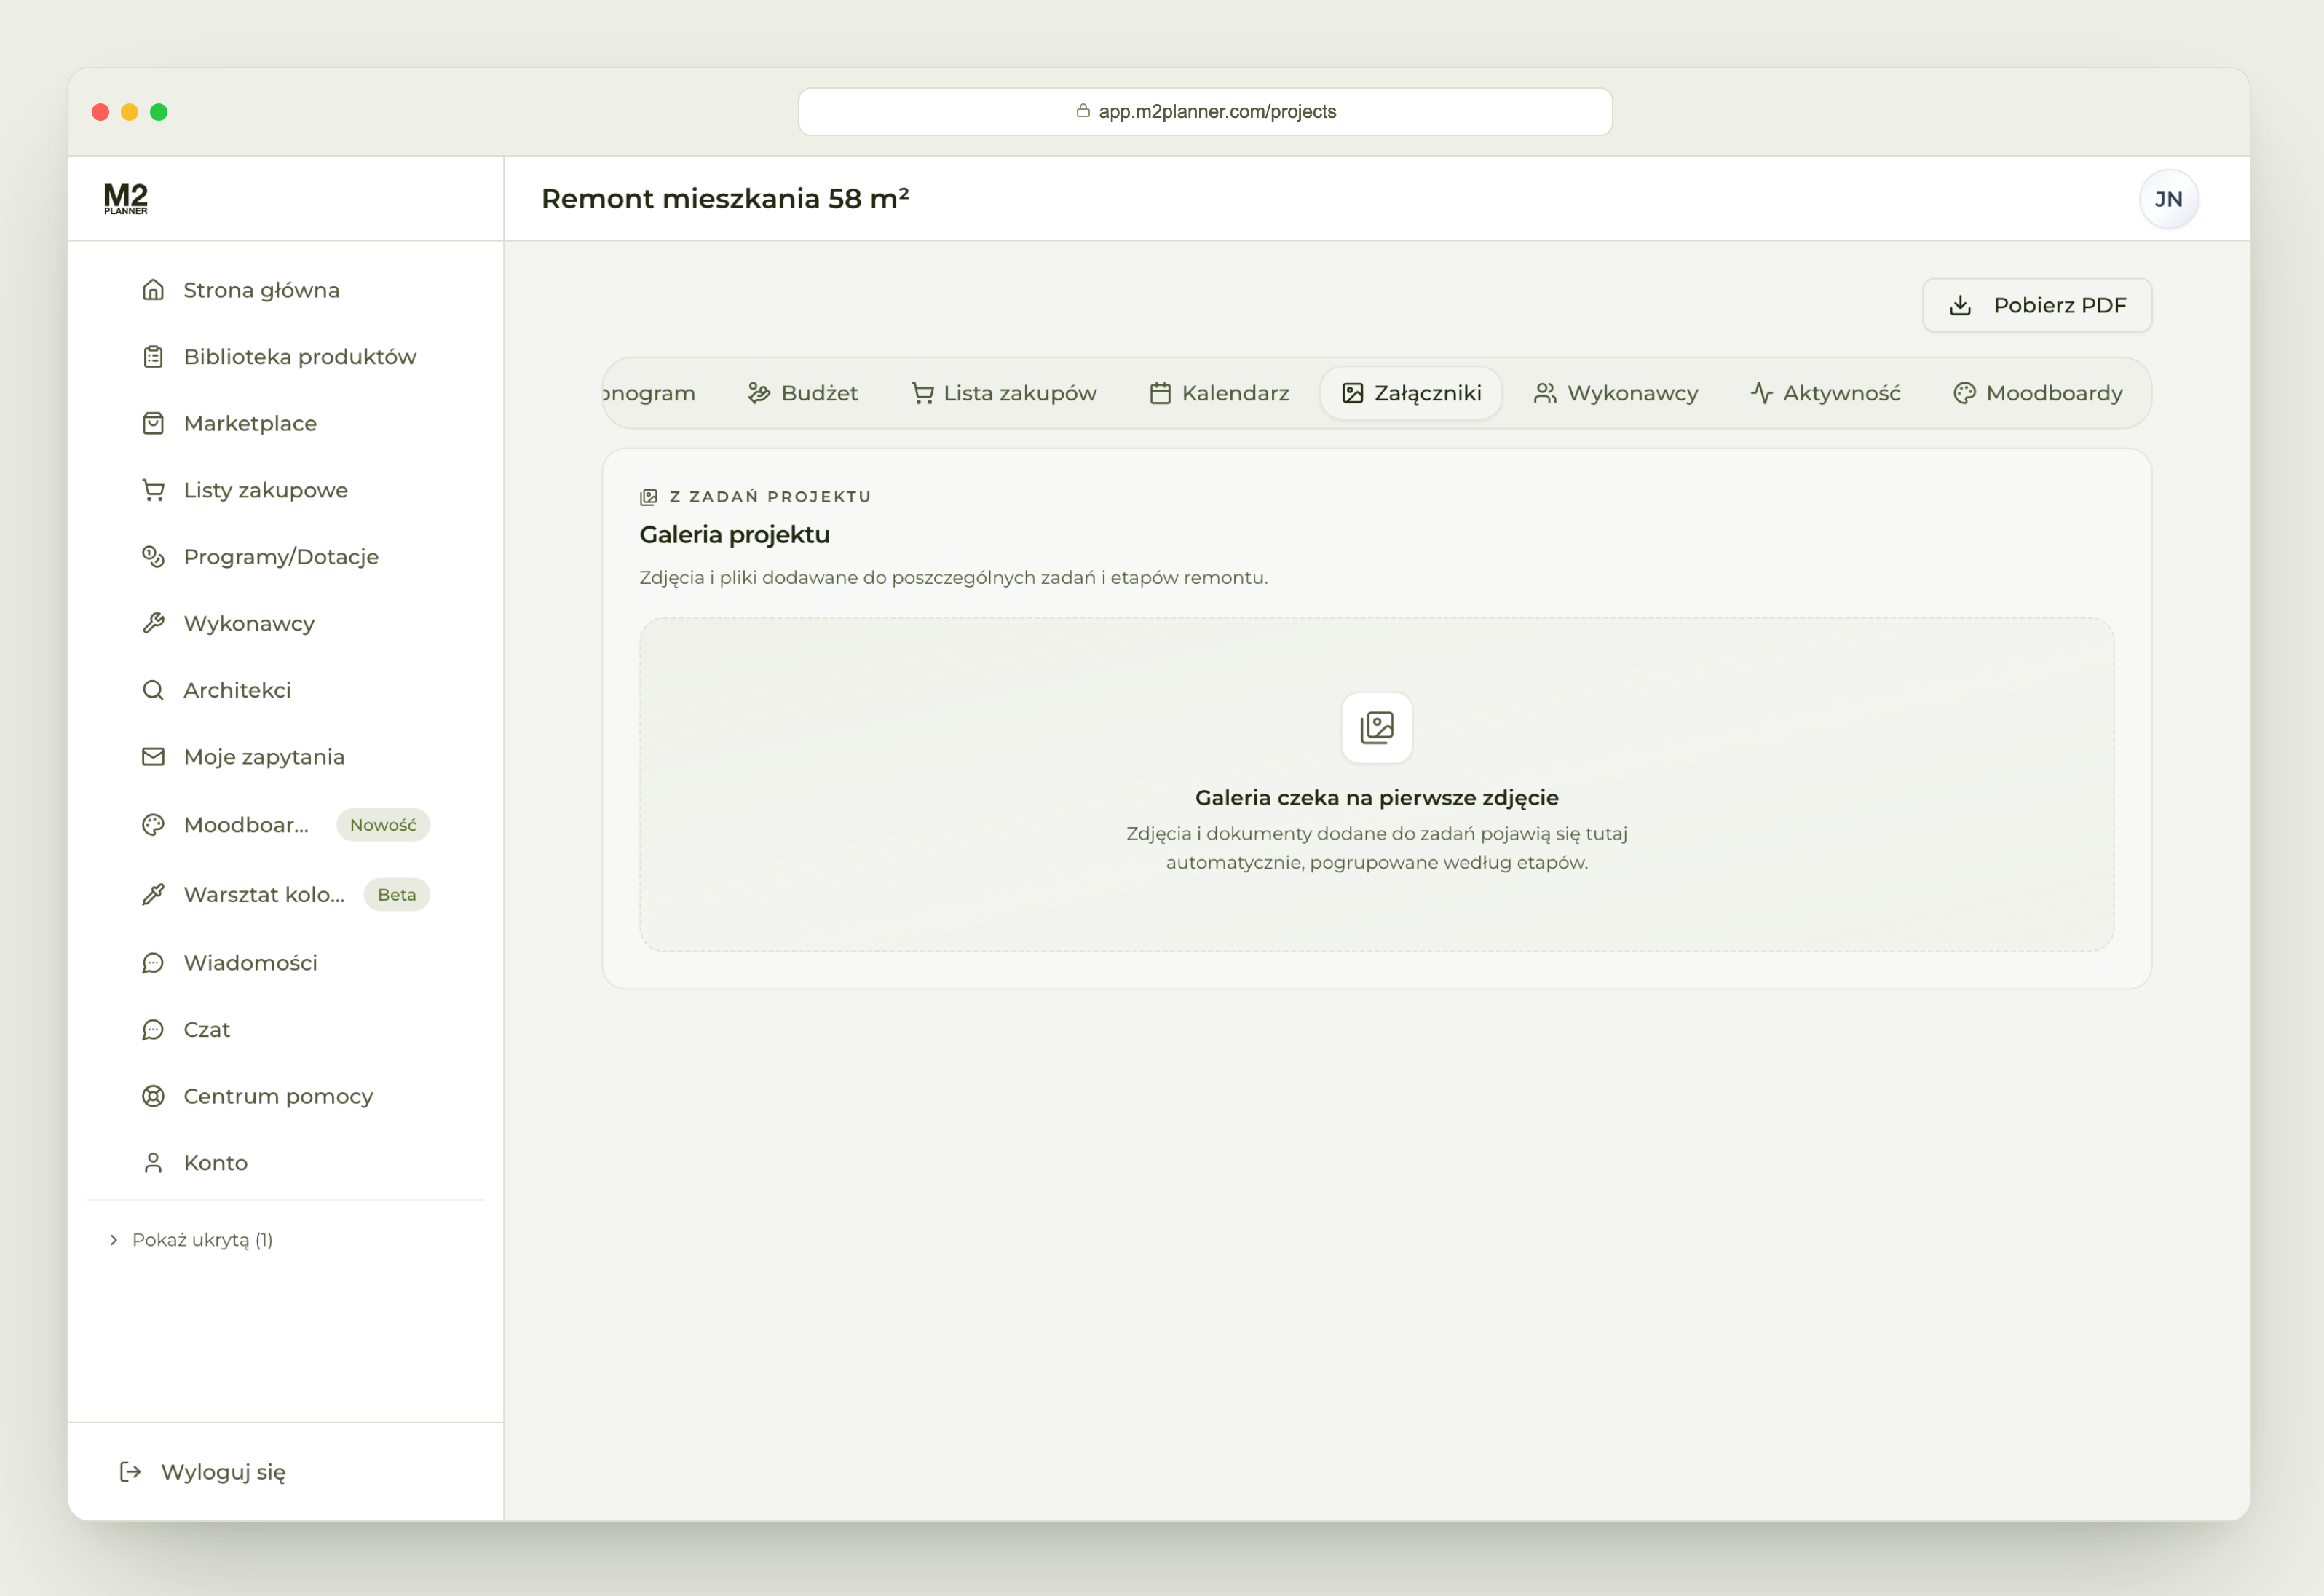Image resolution: width=2324 pixels, height=1596 pixels.
Task: Click the wrench icon in sidebar Wykonawcy
Action: (x=153, y=624)
